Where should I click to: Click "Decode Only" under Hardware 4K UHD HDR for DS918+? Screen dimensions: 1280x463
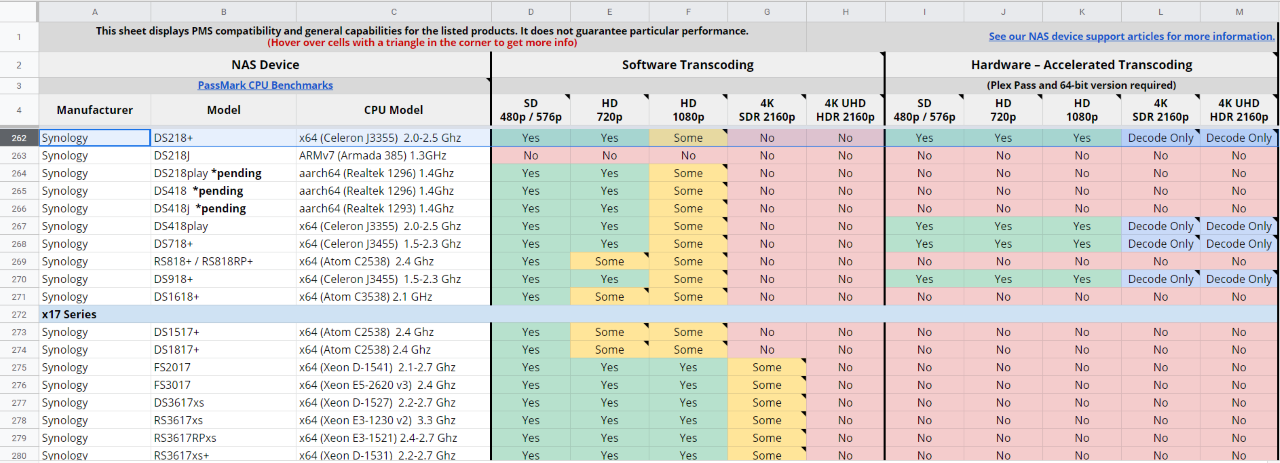(x=1239, y=279)
